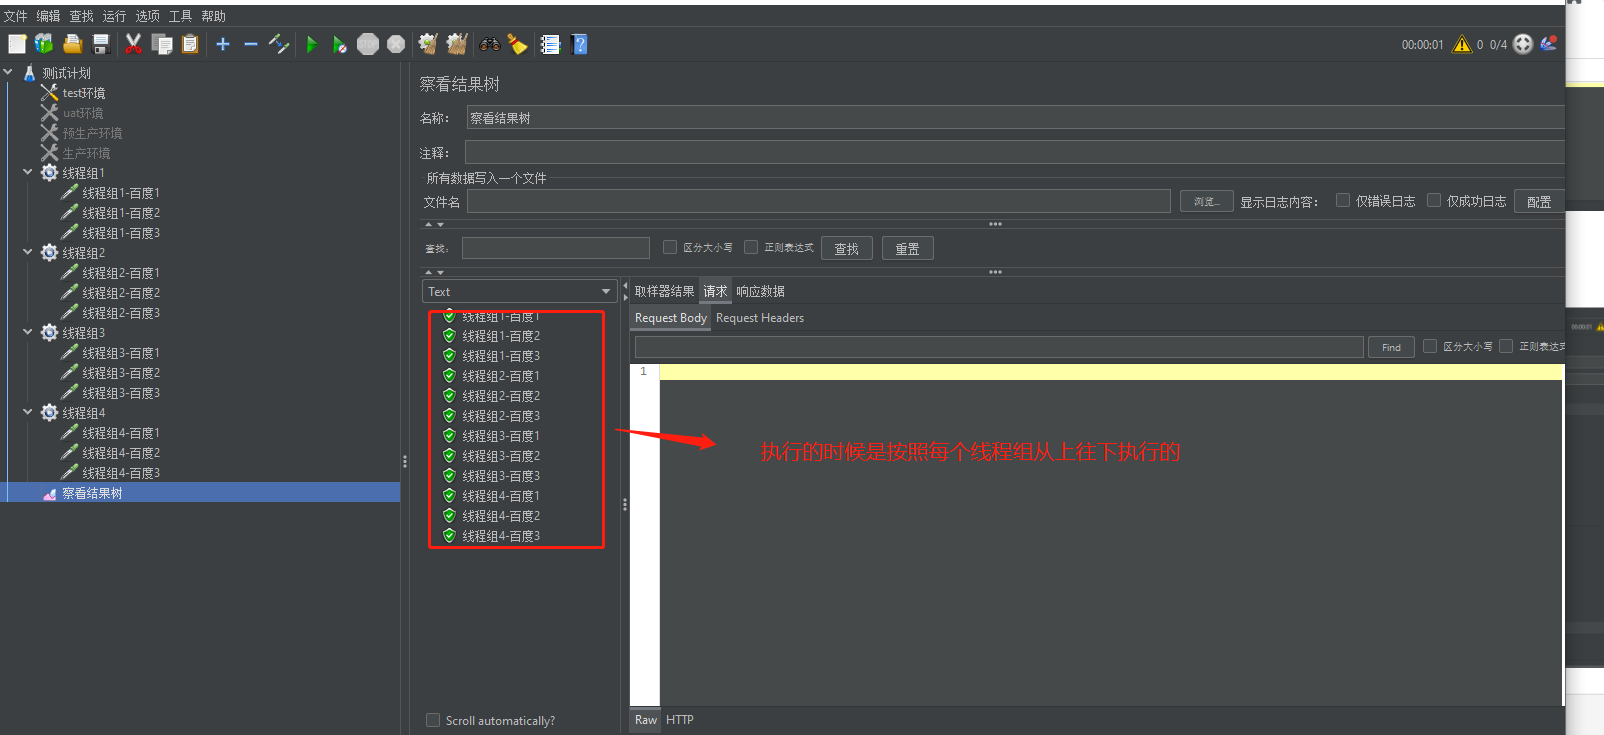Click the New test plan icon
This screenshot has height=735, width=1604.
pyautogui.click(x=17, y=44)
